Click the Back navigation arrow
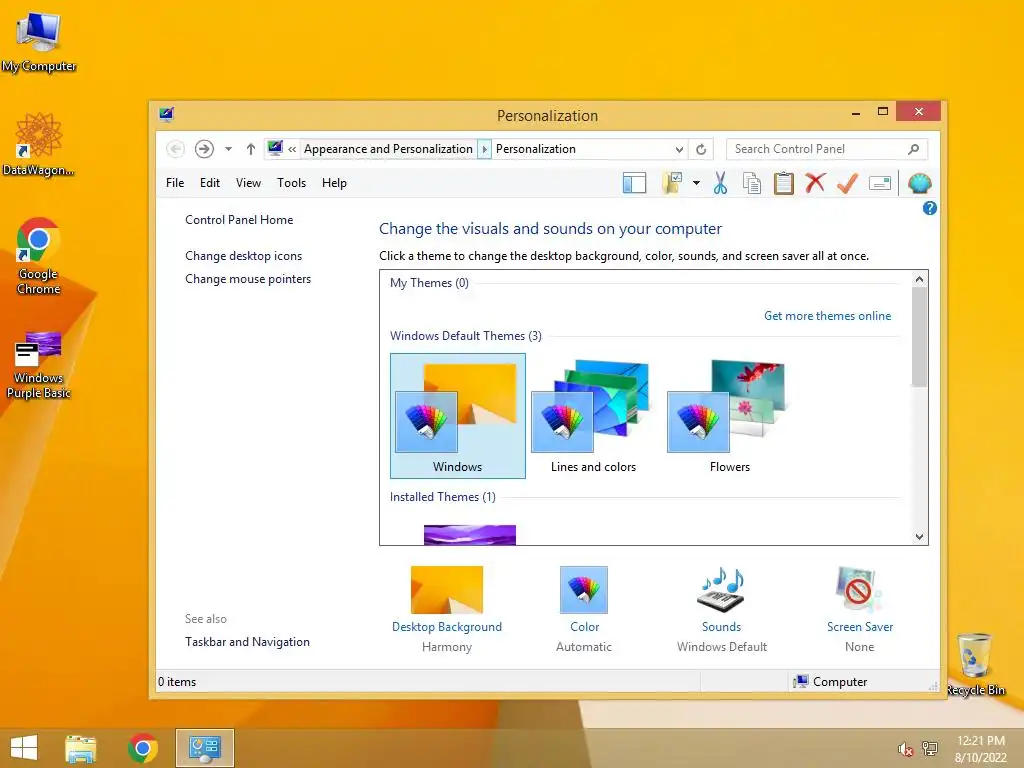 coord(175,150)
